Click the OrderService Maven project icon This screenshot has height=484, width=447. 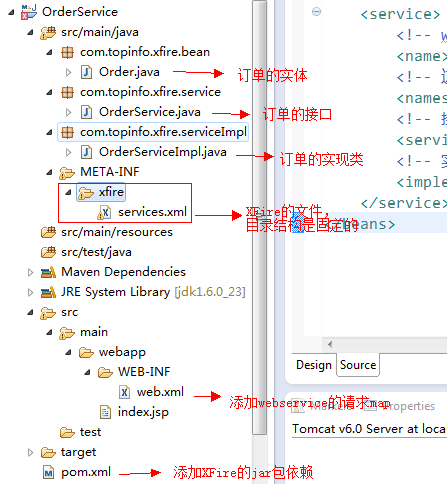point(29,12)
